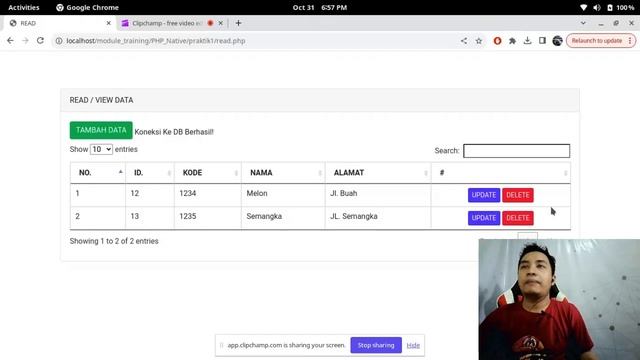Switch to the Clipchamp tab
The width and height of the screenshot is (640, 360).
(x=171, y=23)
